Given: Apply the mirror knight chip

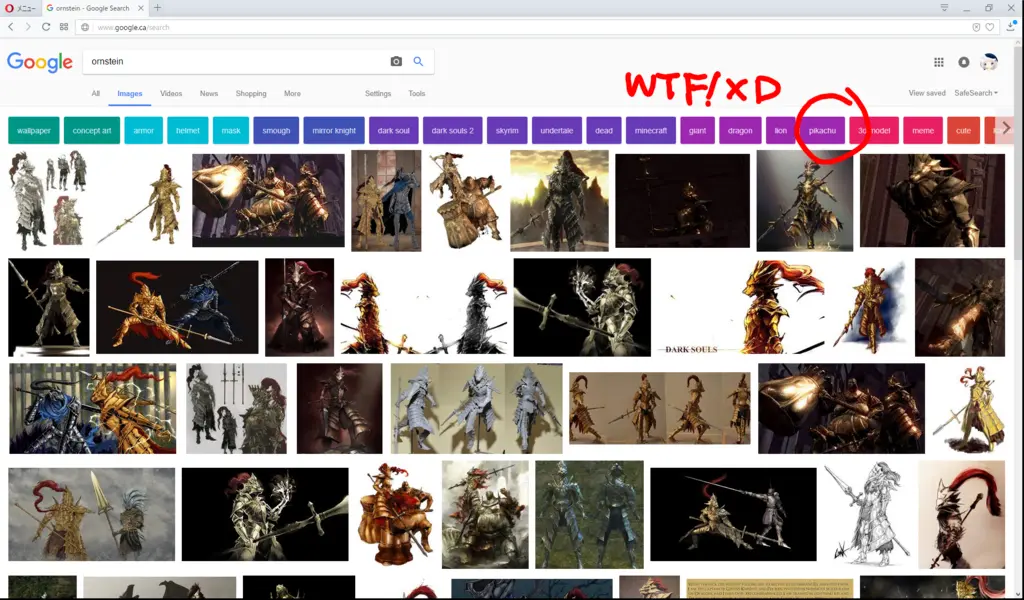Looking at the screenshot, I should point(334,131).
